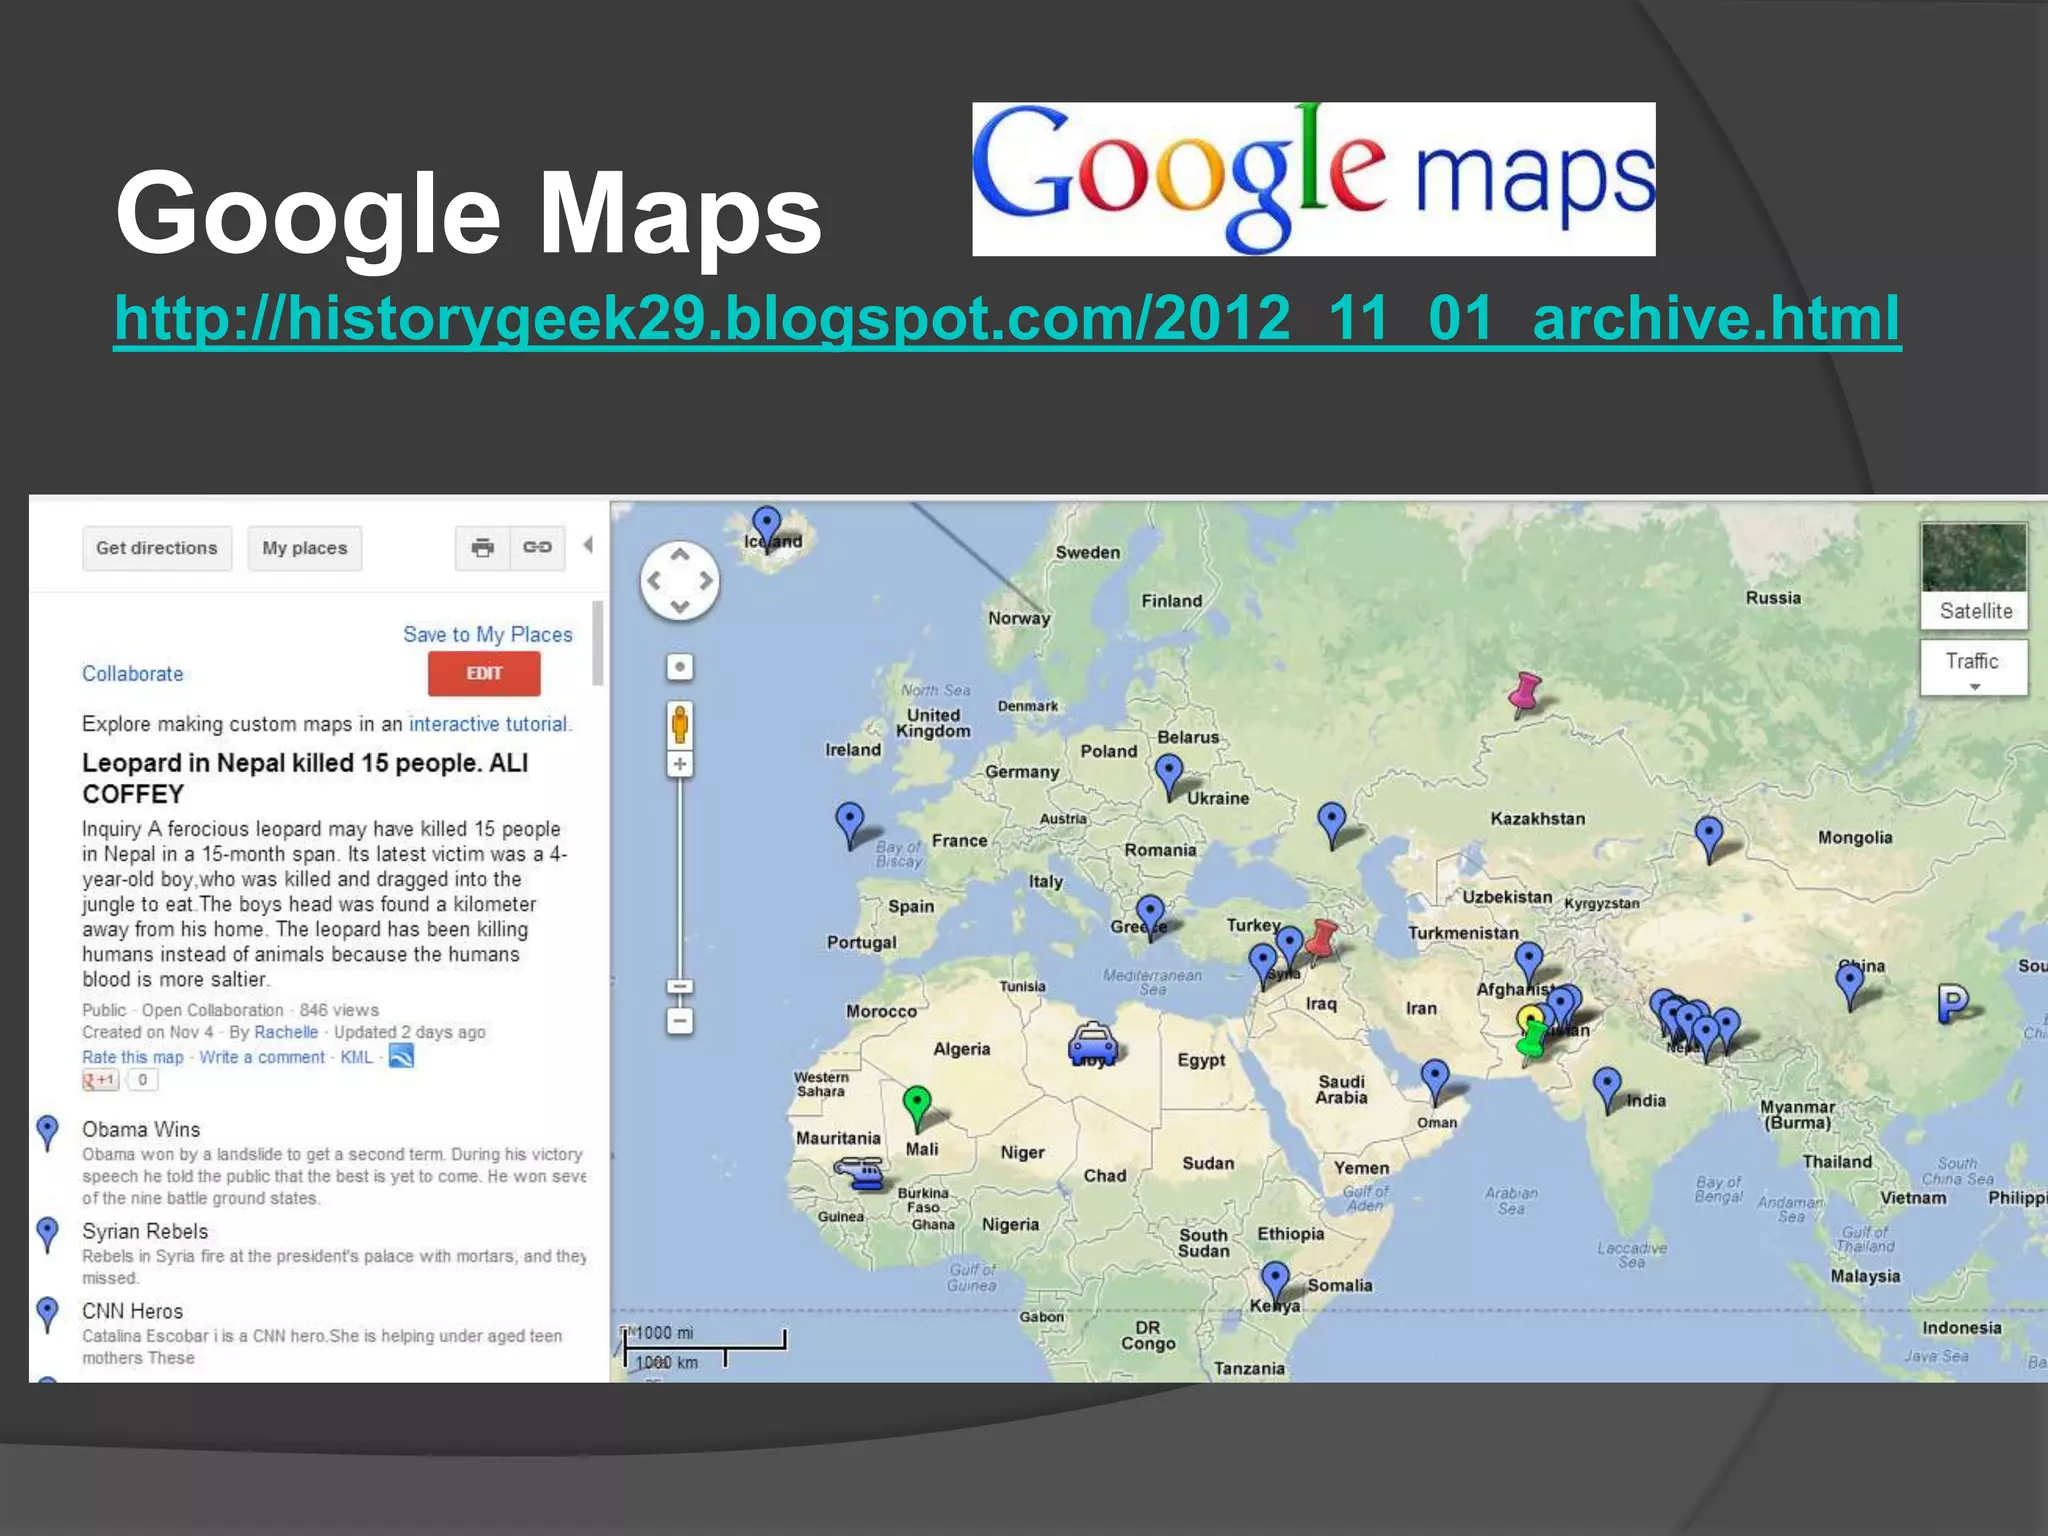Click the marker icon beside CNN Heros
Screen dimensions: 2048x1536
[x=47, y=1313]
